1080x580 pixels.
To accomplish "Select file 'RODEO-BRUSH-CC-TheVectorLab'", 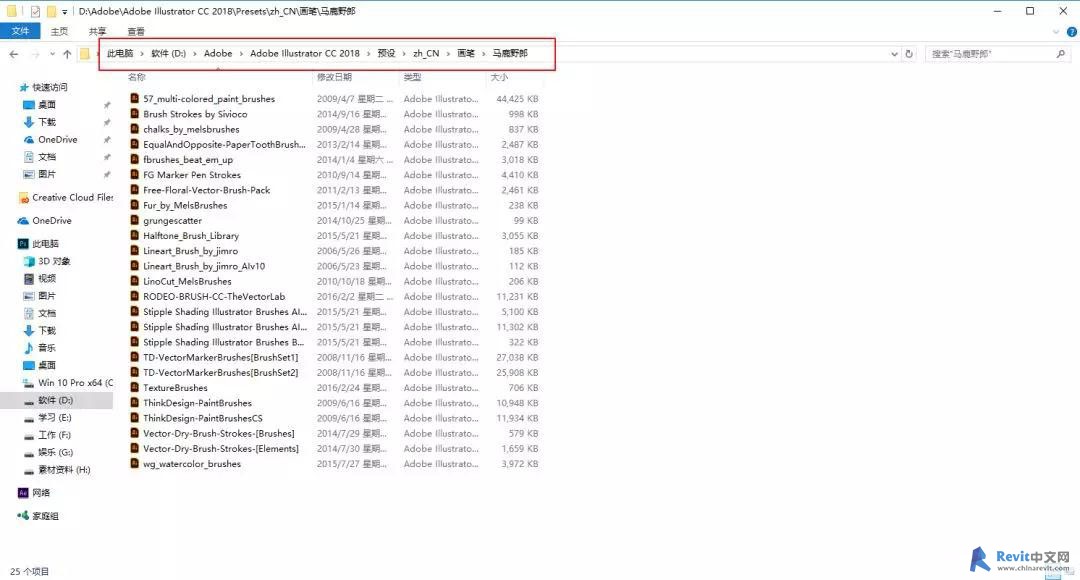I will (x=214, y=296).
